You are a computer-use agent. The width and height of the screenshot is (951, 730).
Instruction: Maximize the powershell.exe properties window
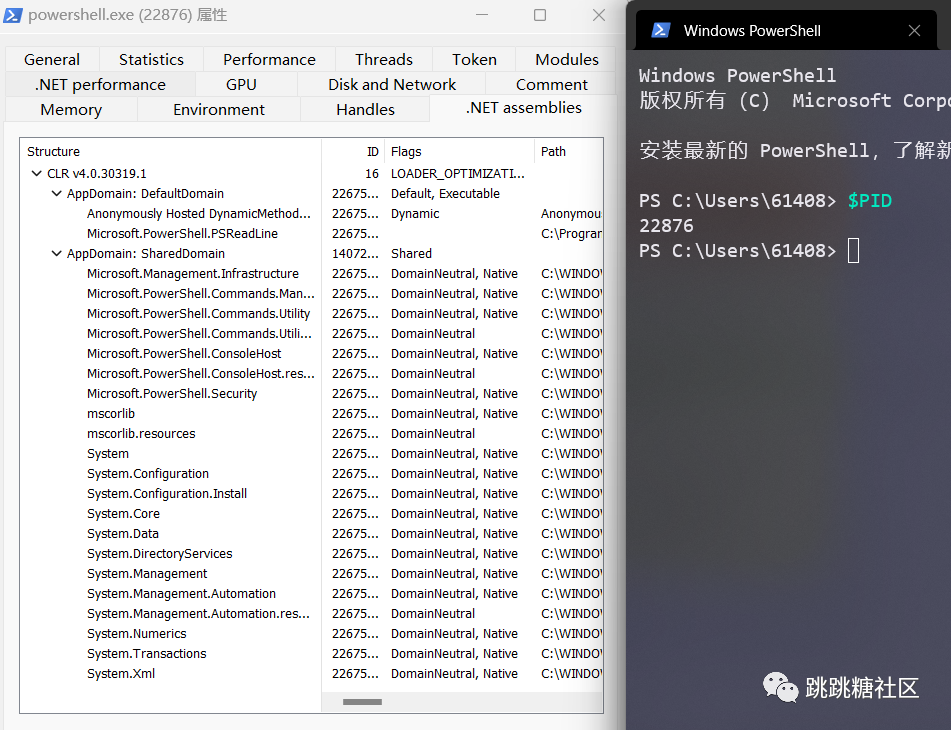point(540,15)
